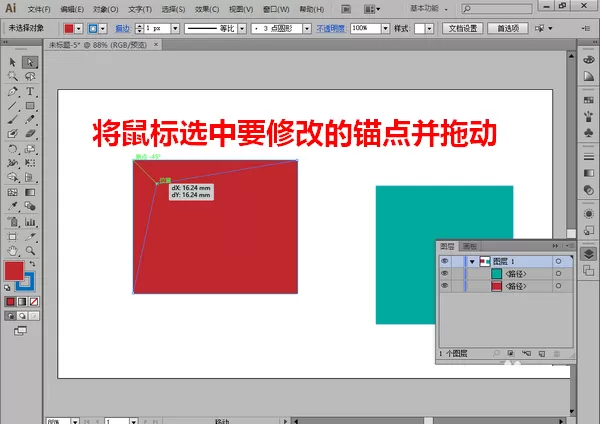Select the Artboard tool

point(12,237)
